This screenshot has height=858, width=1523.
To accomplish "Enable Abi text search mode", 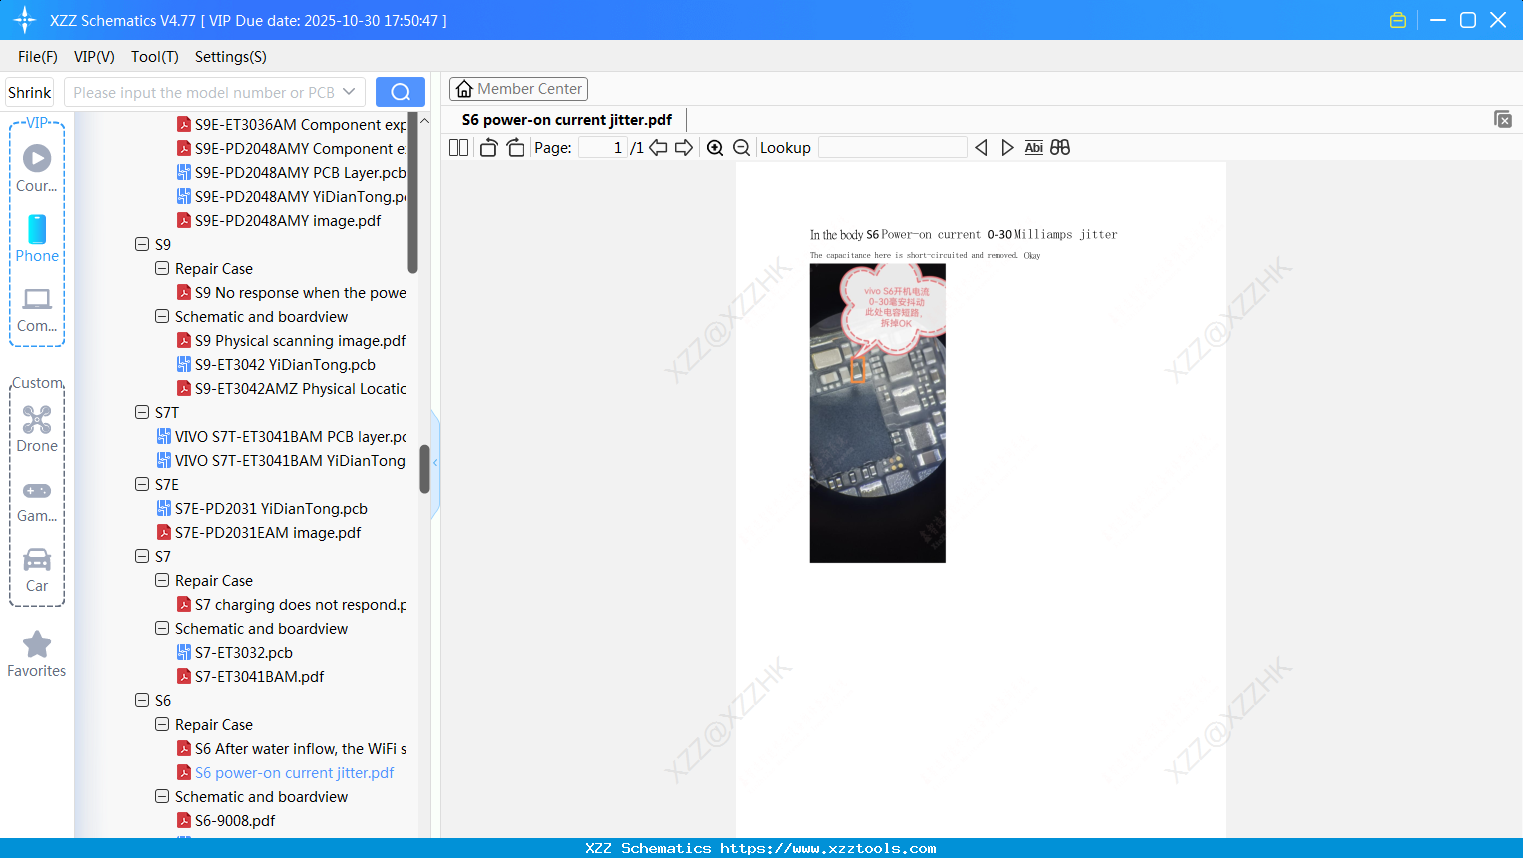I will [x=1033, y=147].
